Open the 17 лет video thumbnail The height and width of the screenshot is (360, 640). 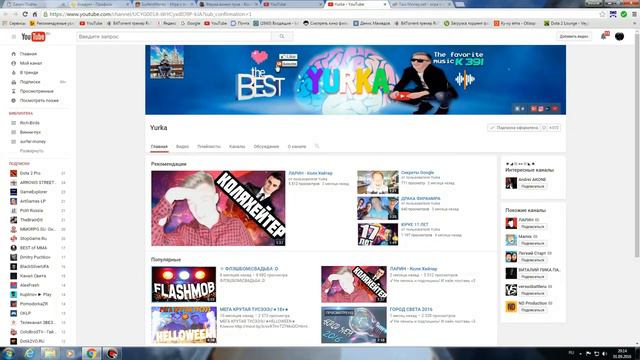point(378,234)
